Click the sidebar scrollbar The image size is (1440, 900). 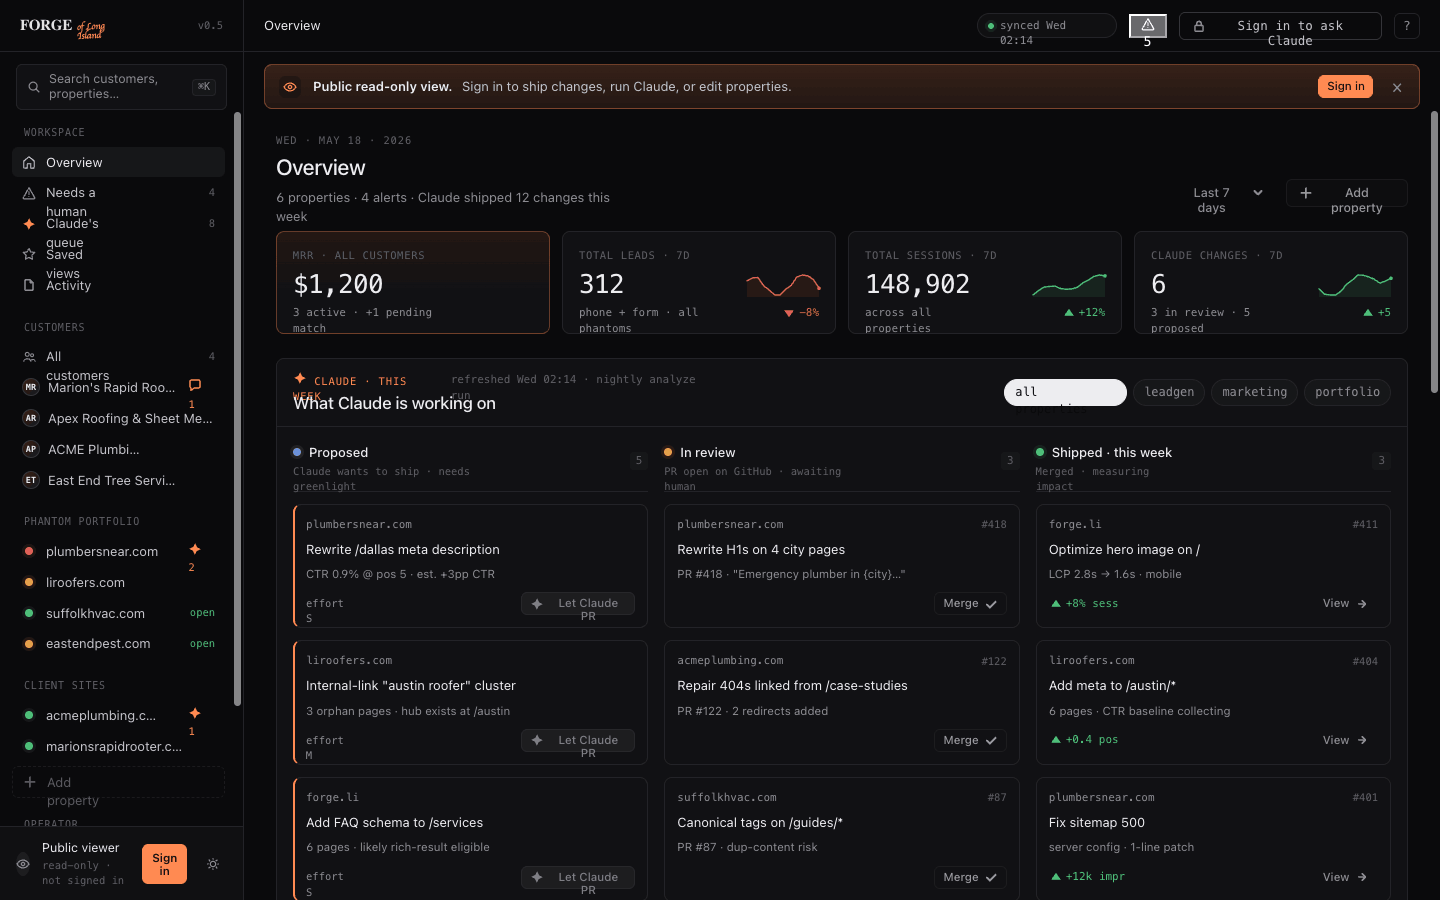tap(237, 410)
